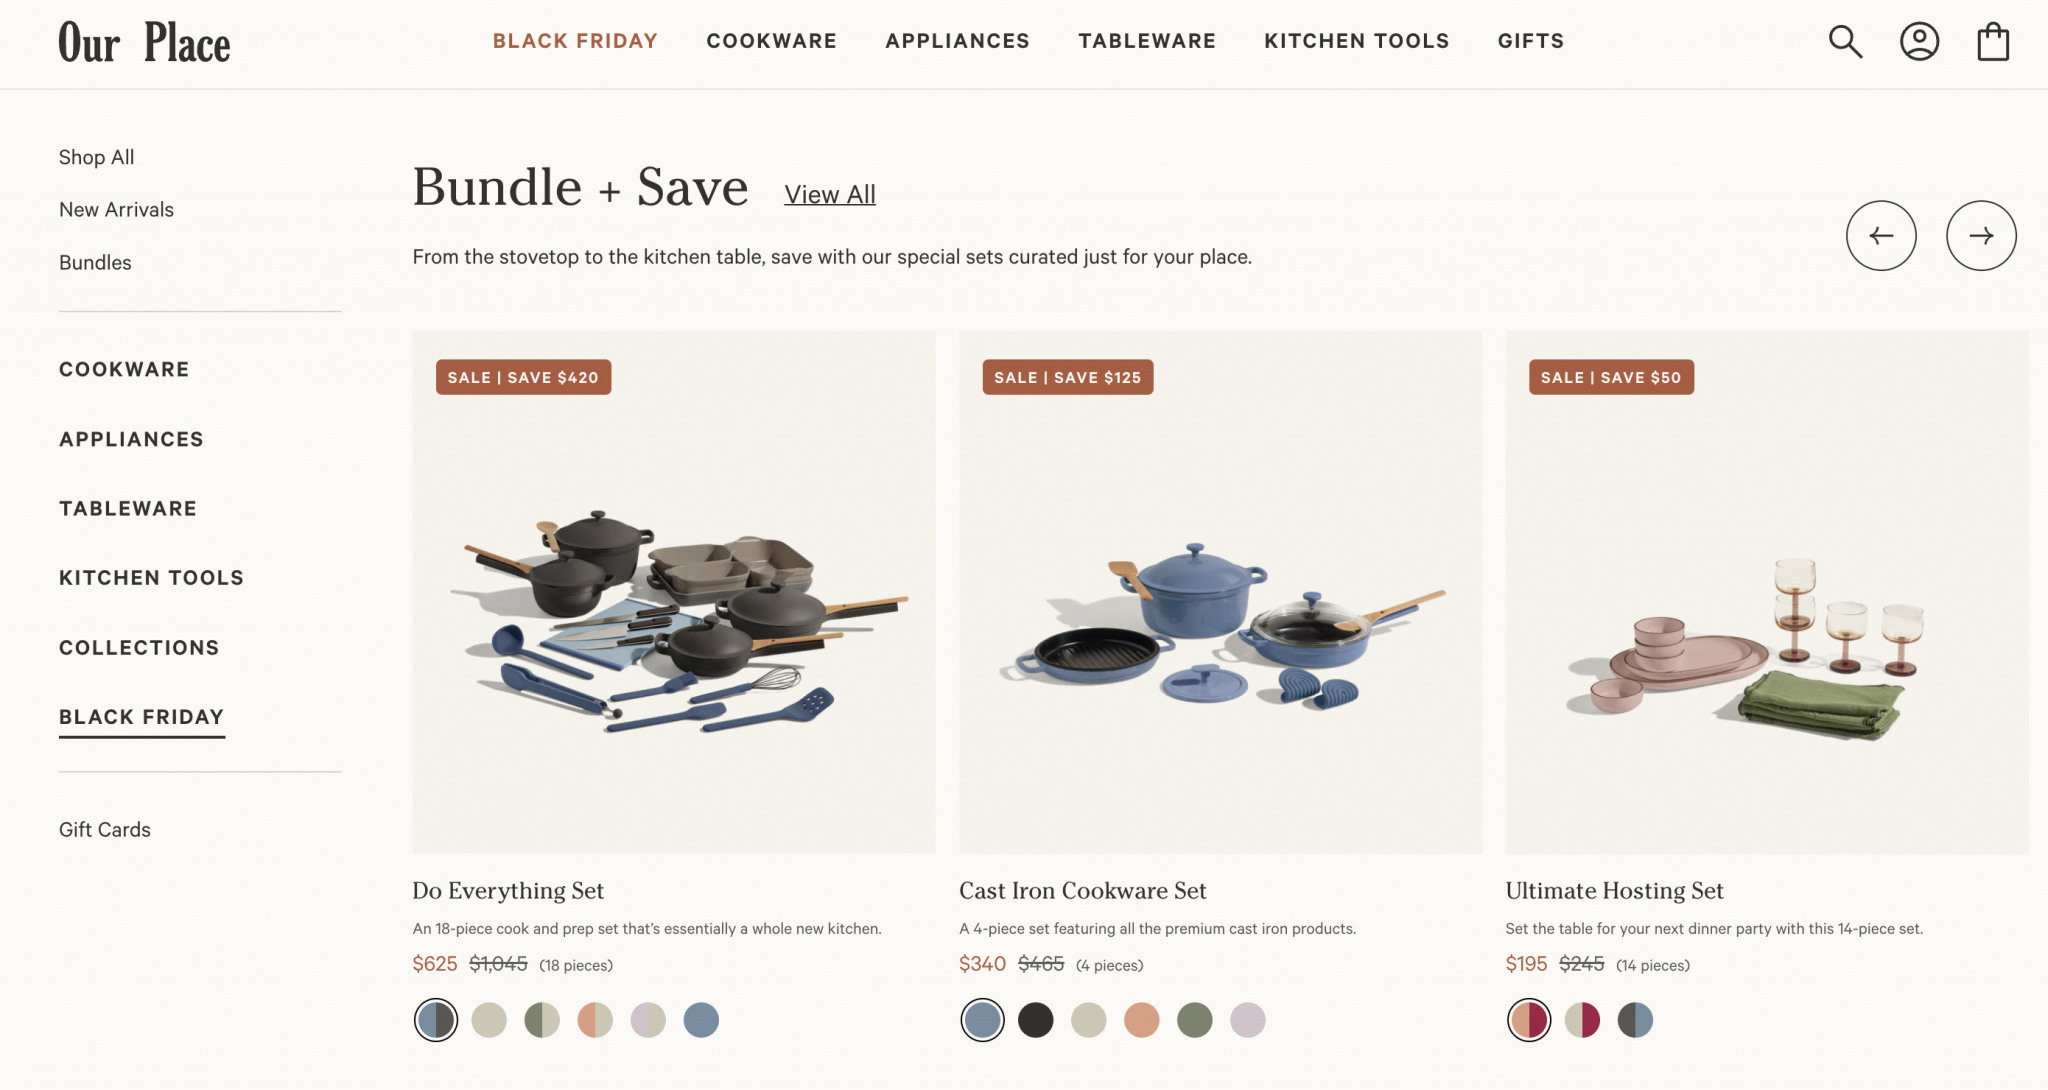
Task: Select sage green swatch for Cast Iron Set
Action: [x=1195, y=1020]
